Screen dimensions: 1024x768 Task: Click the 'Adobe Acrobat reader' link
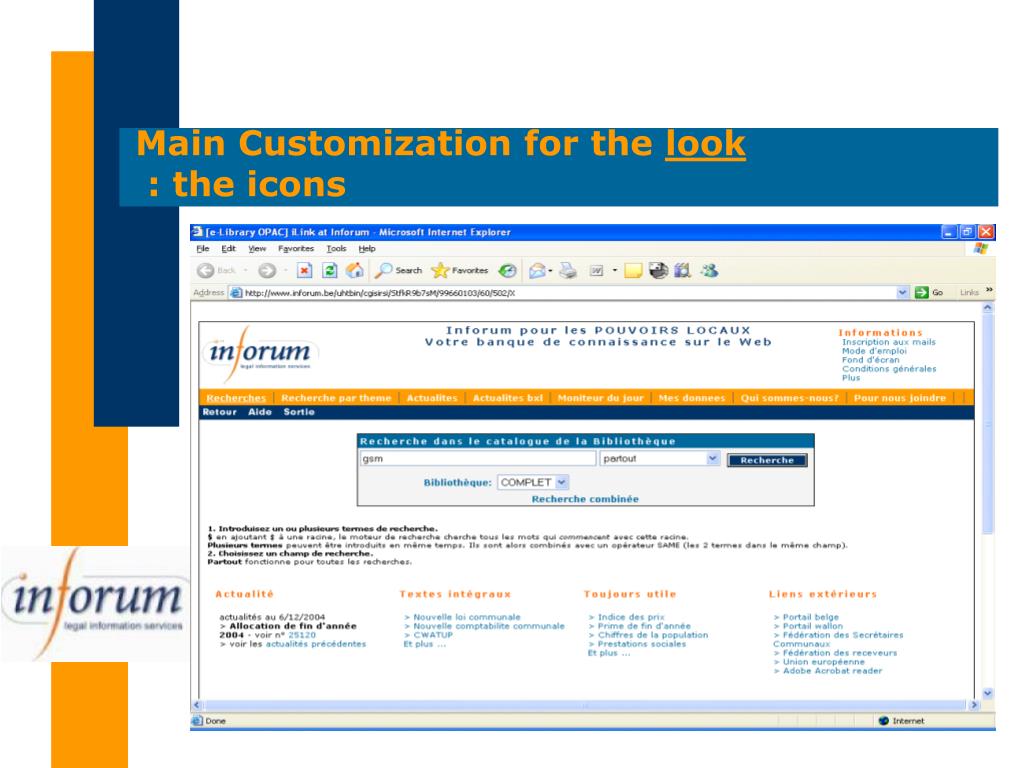click(x=832, y=671)
